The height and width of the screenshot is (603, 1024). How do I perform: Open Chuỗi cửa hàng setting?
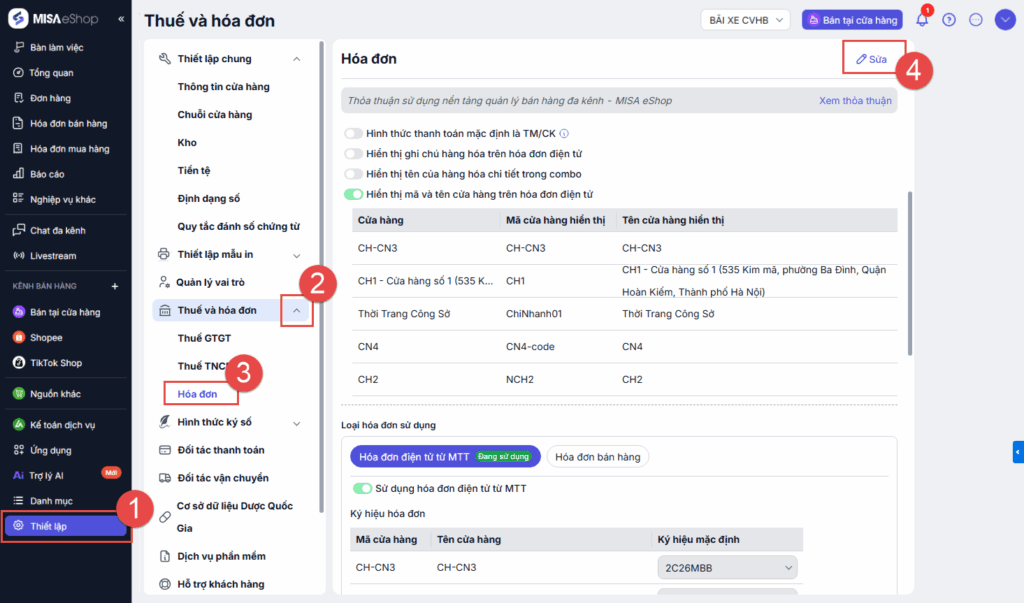(x=215, y=114)
